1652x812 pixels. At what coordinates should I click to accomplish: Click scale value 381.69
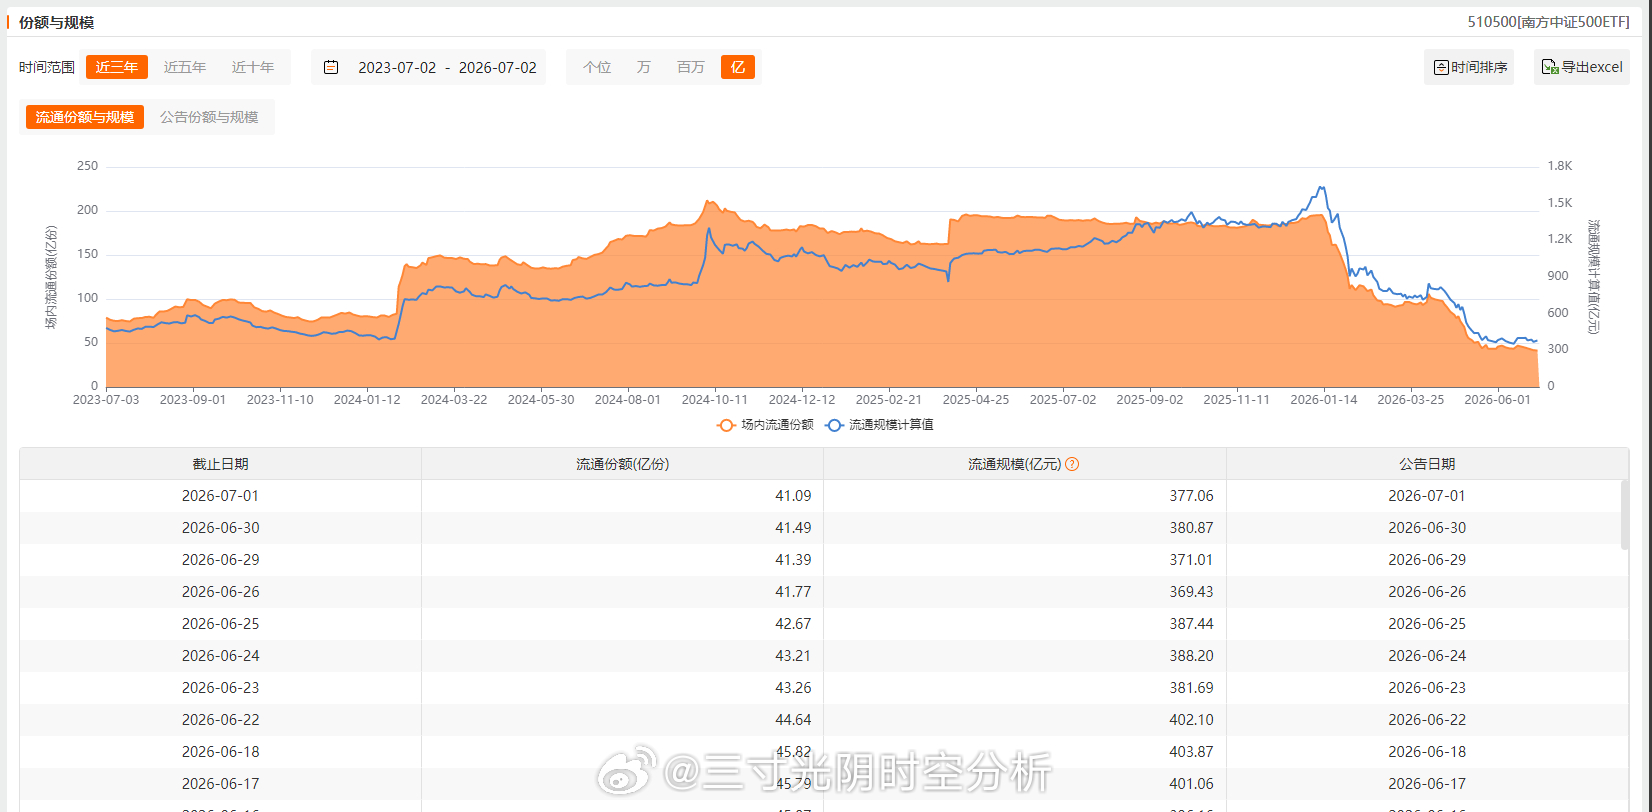tap(1191, 688)
